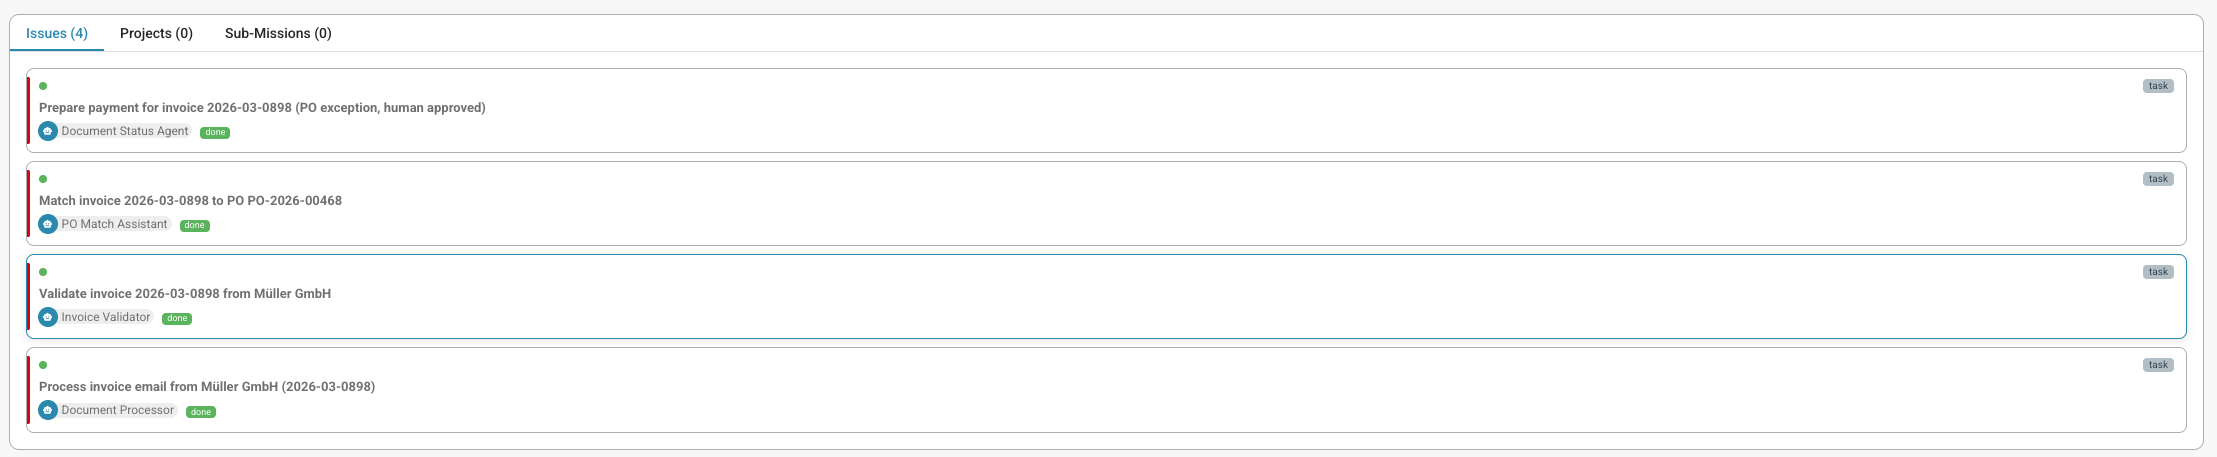2217x457 pixels.
Task: Click the PO Match Assistant assignee label
Action: 114,224
